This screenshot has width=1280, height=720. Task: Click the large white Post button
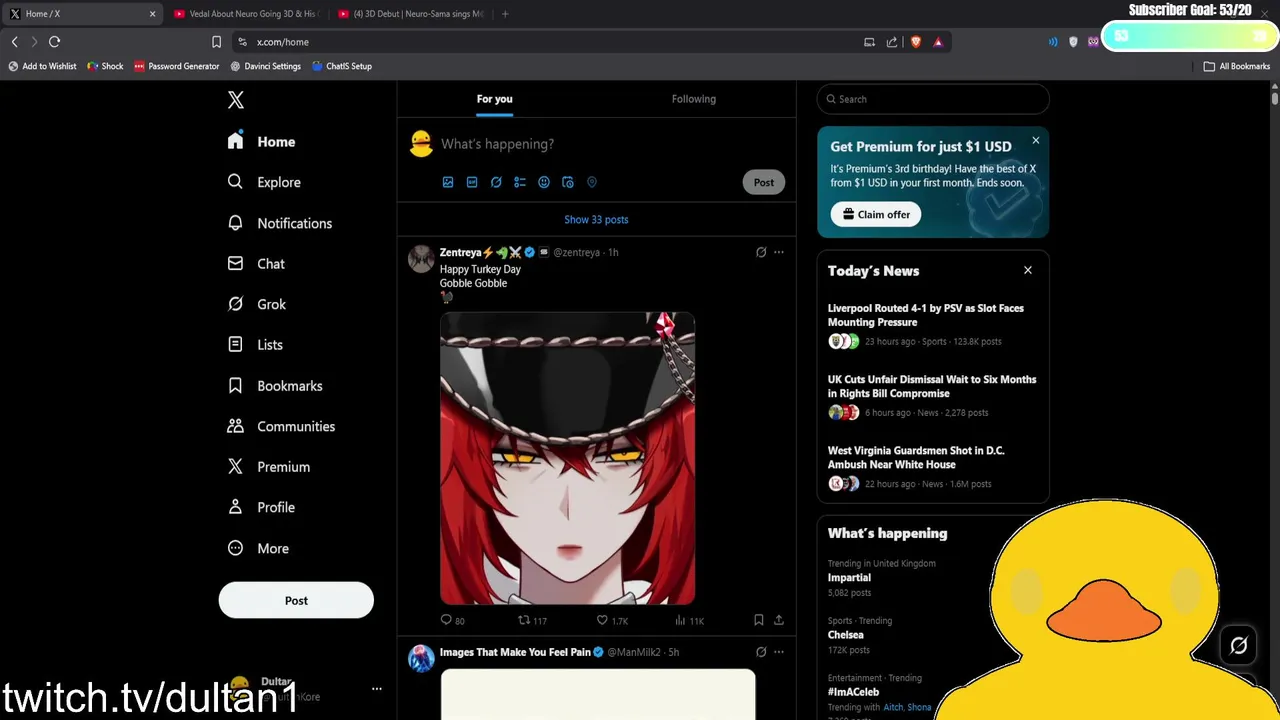[296, 600]
